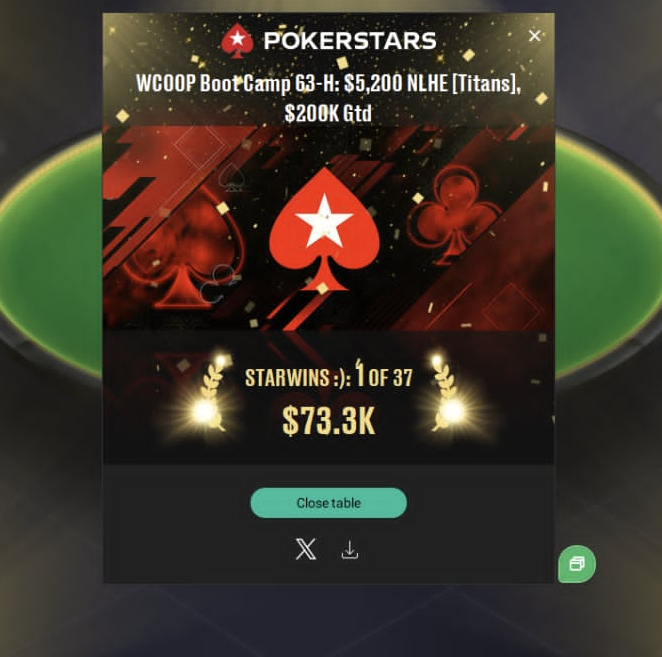Click the PokerStars red spade logo in header
The height and width of the screenshot is (657, 662).
(x=237, y=41)
